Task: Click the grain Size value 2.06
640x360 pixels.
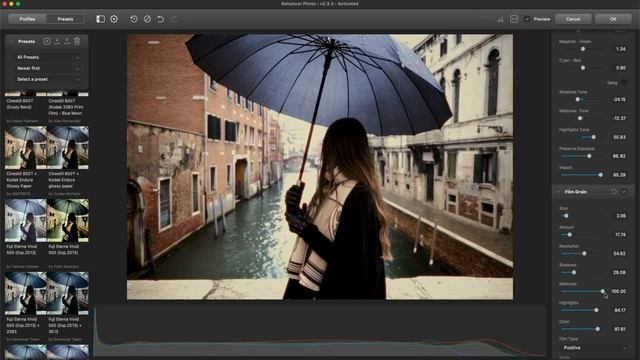Action: click(x=620, y=216)
